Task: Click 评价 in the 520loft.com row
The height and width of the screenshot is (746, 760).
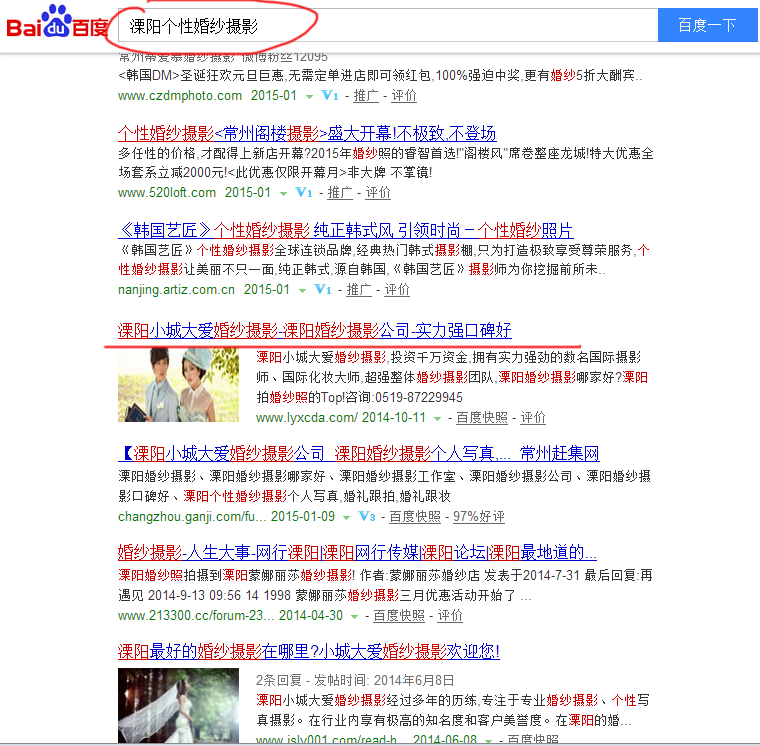Action: click(x=378, y=192)
